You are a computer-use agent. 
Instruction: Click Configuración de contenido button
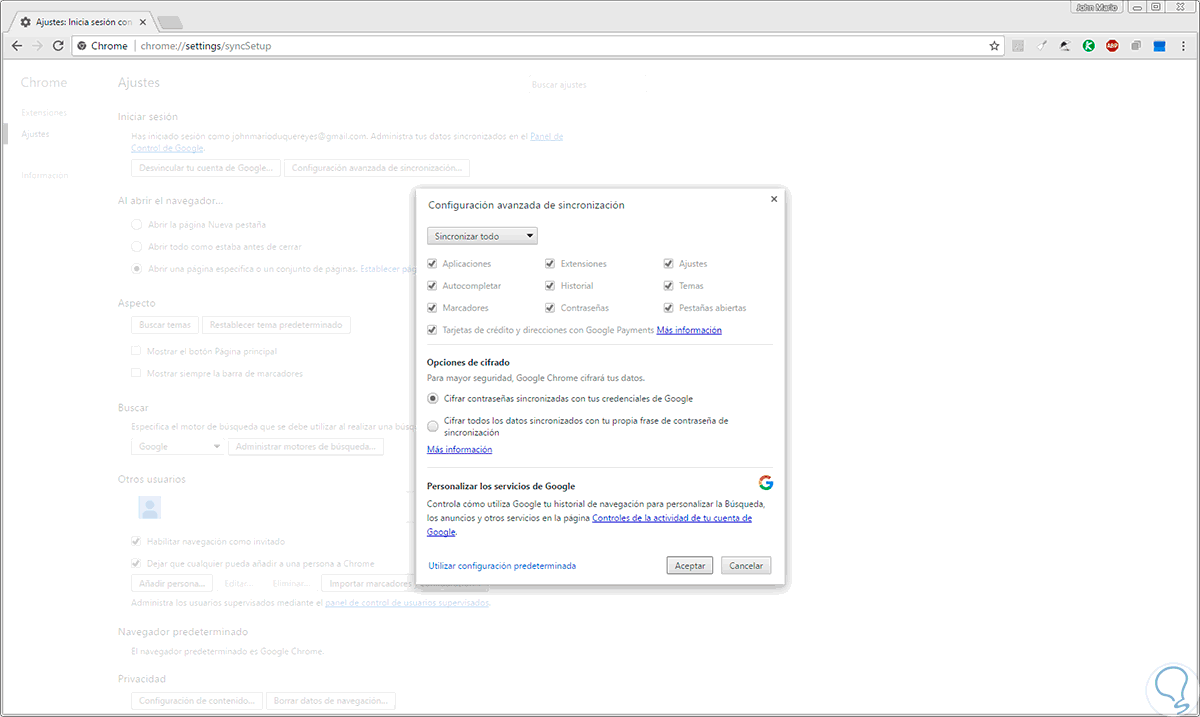pyautogui.click(x=198, y=701)
